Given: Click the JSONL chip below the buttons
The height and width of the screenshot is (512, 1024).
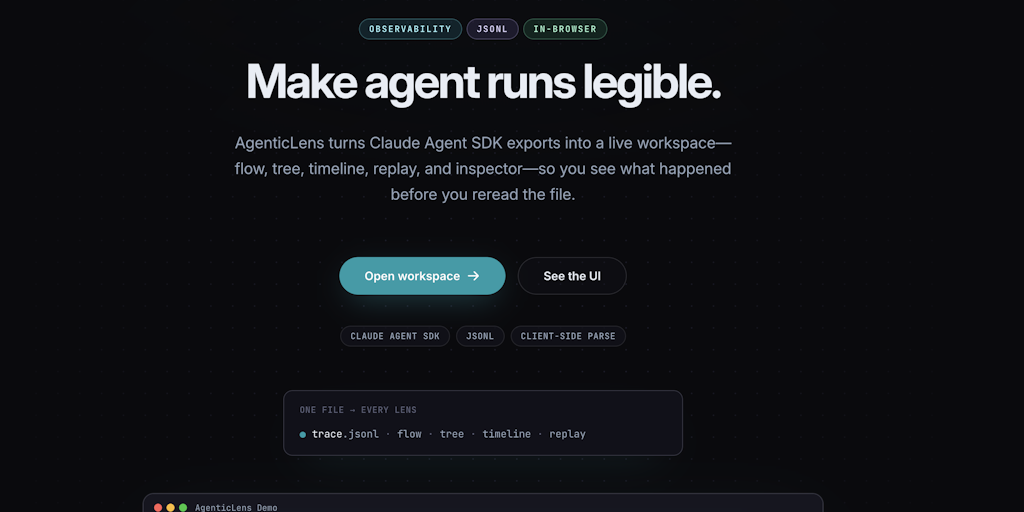Looking at the screenshot, I should 481,336.
